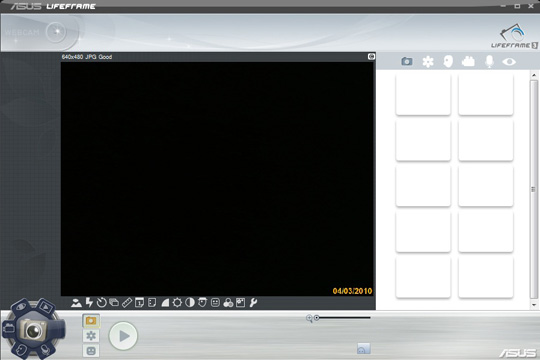Adjust brightness via the sun icon
Screen dimensions: 540x360
(177, 302)
